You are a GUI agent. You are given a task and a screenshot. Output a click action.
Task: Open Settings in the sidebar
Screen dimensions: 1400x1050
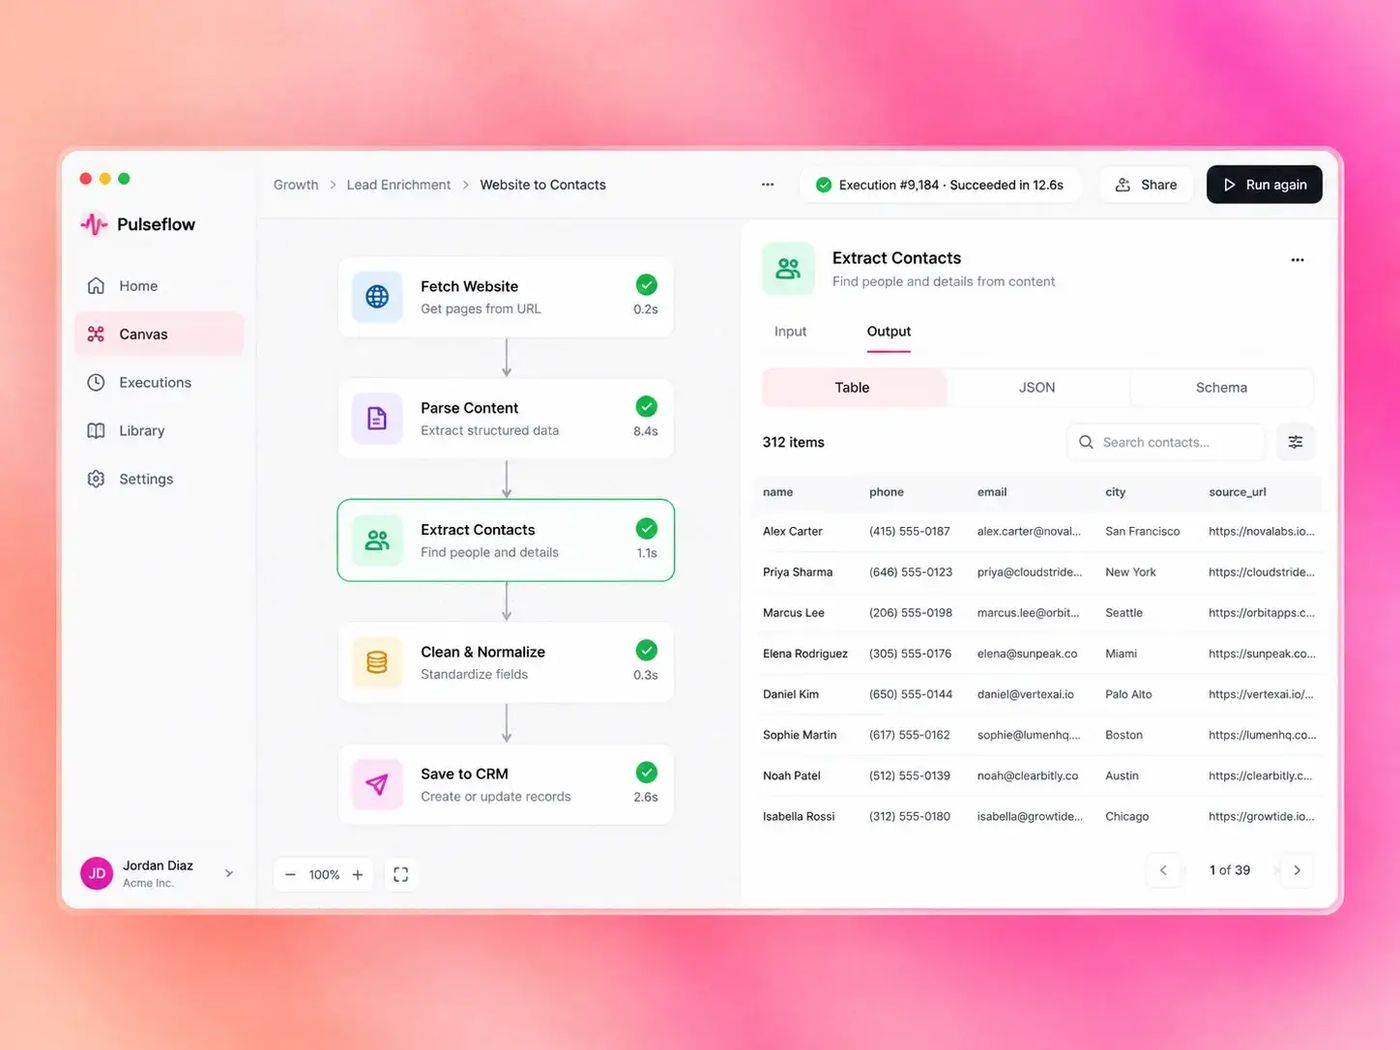pos(159,479)
